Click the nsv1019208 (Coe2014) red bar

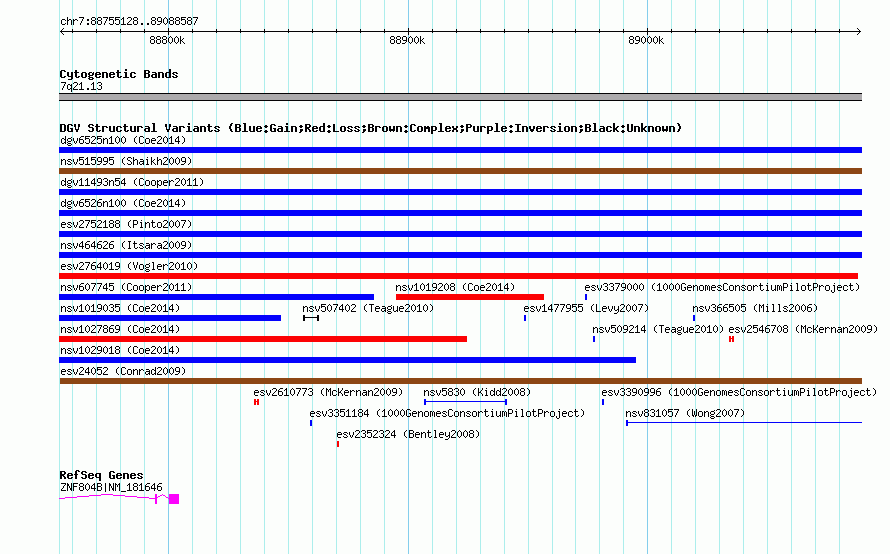point(470,297)
